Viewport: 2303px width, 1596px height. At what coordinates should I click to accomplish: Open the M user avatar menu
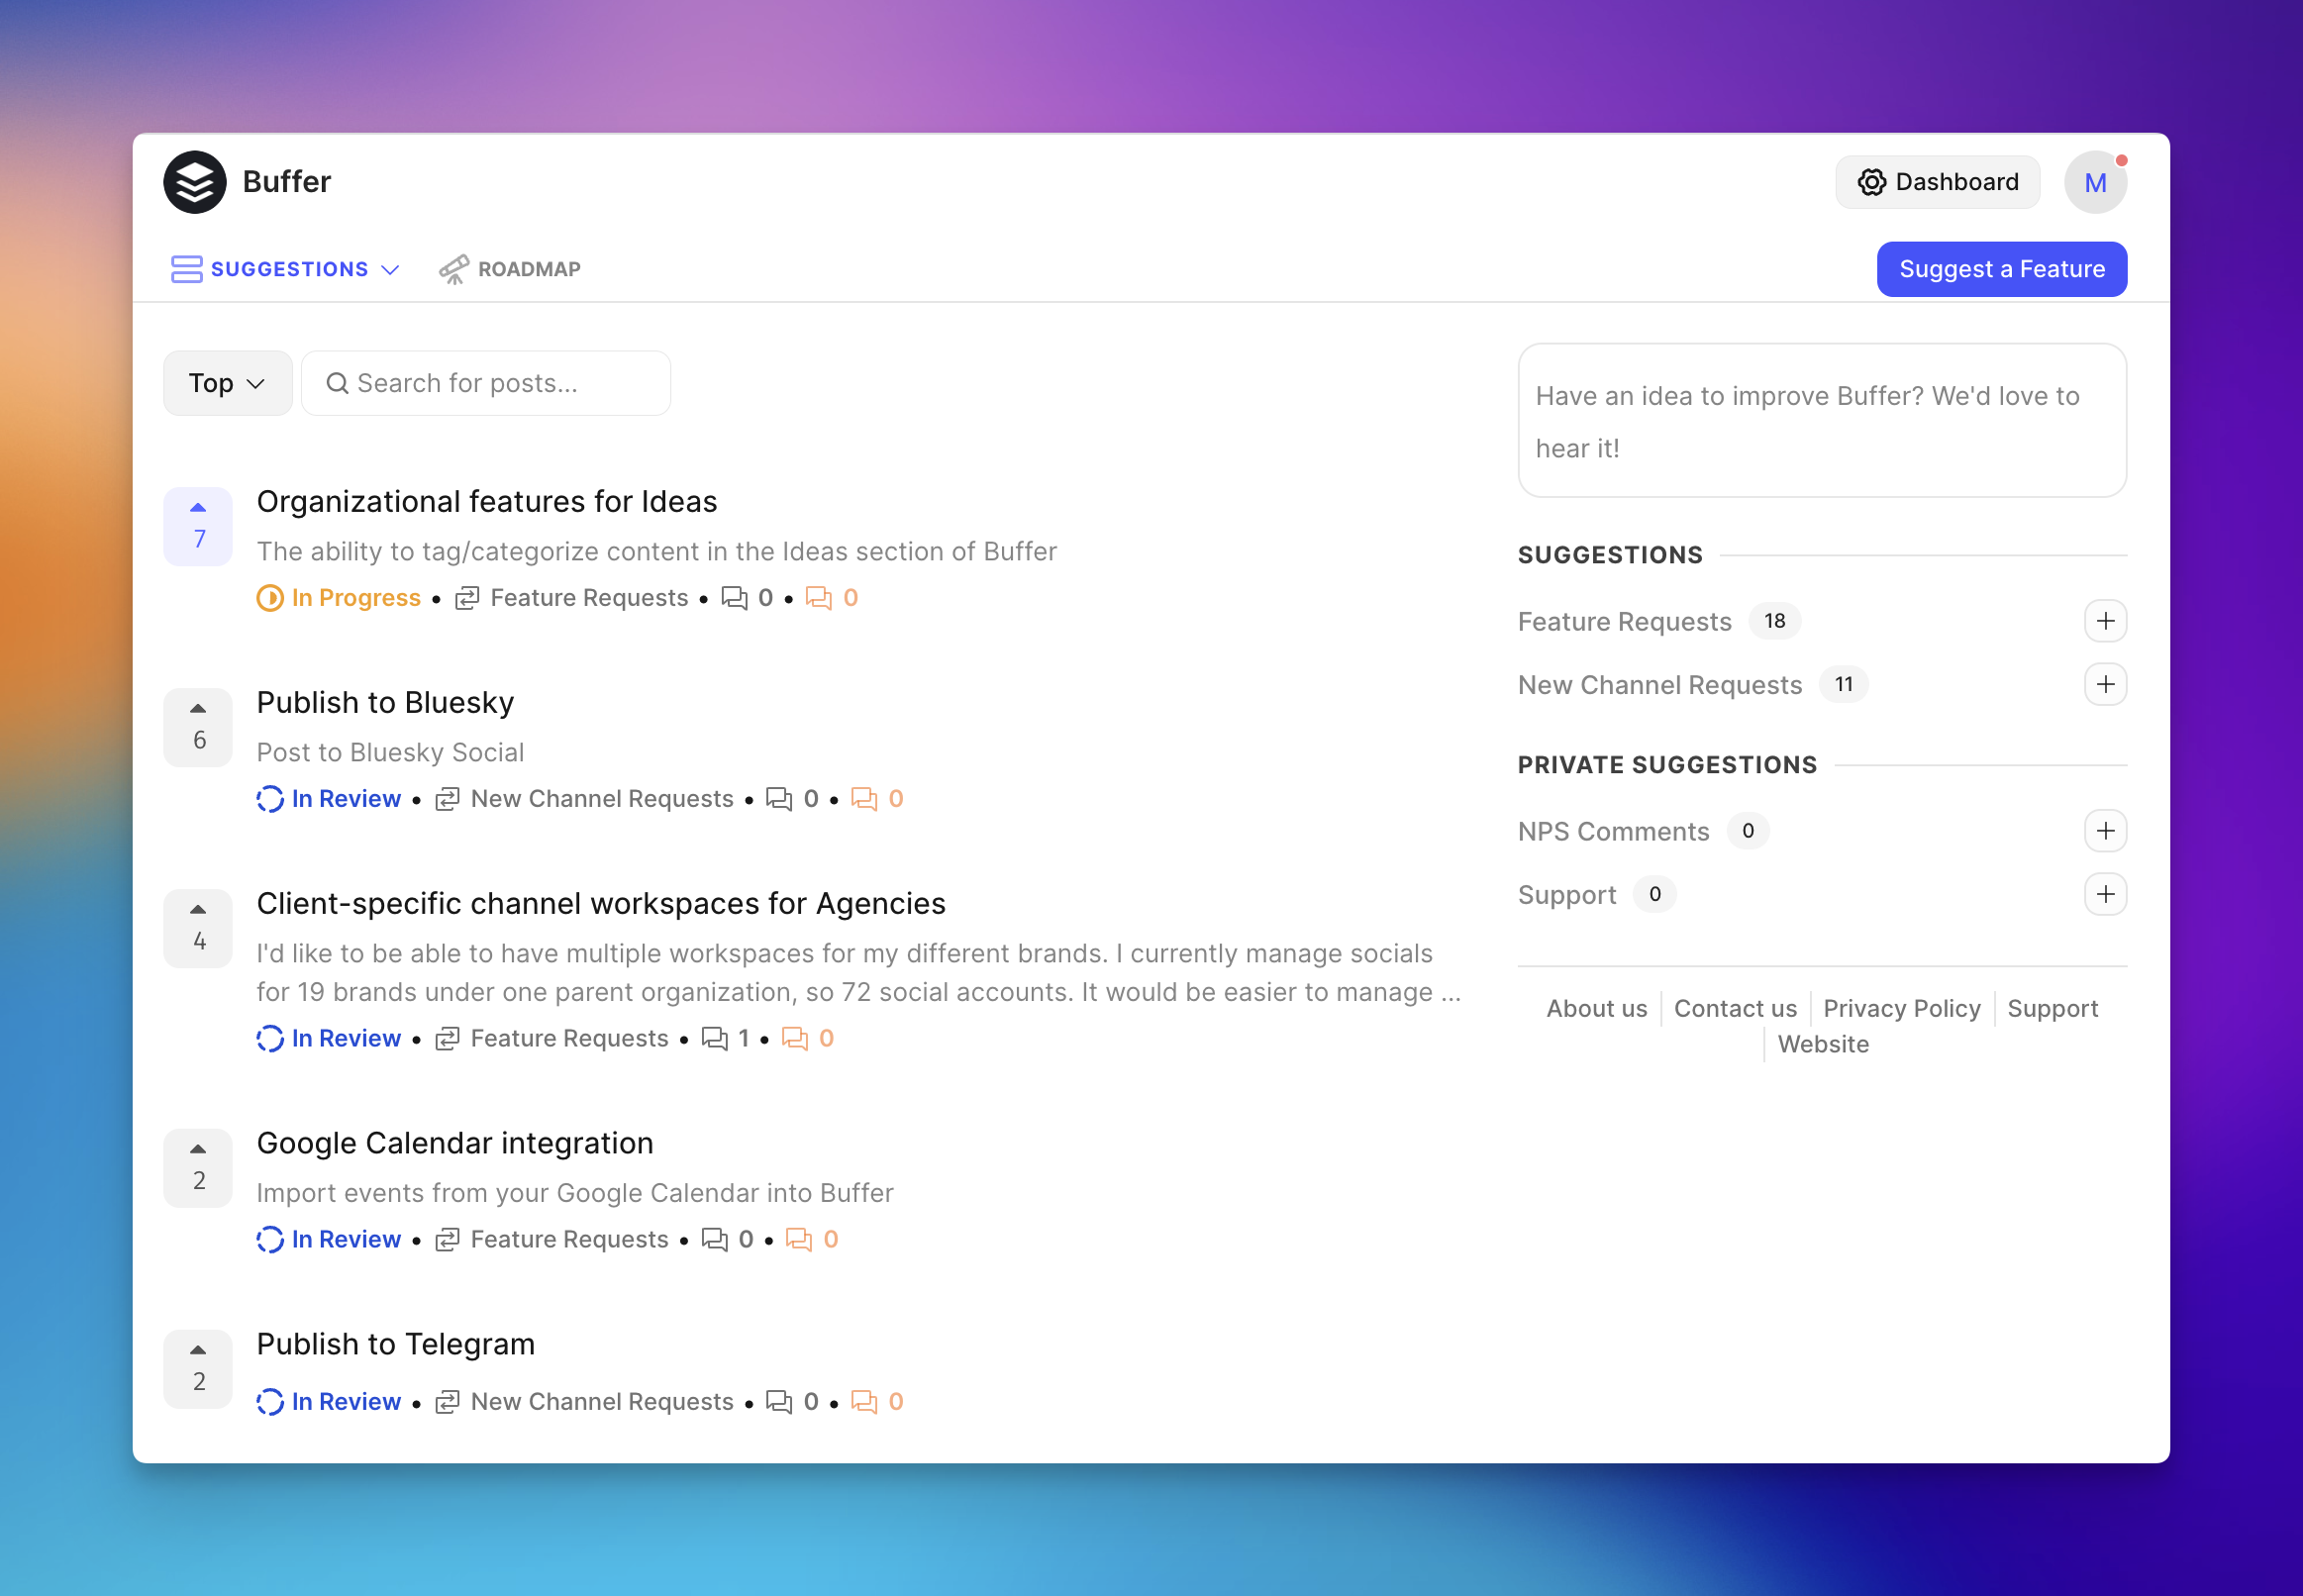(2095, 182)
